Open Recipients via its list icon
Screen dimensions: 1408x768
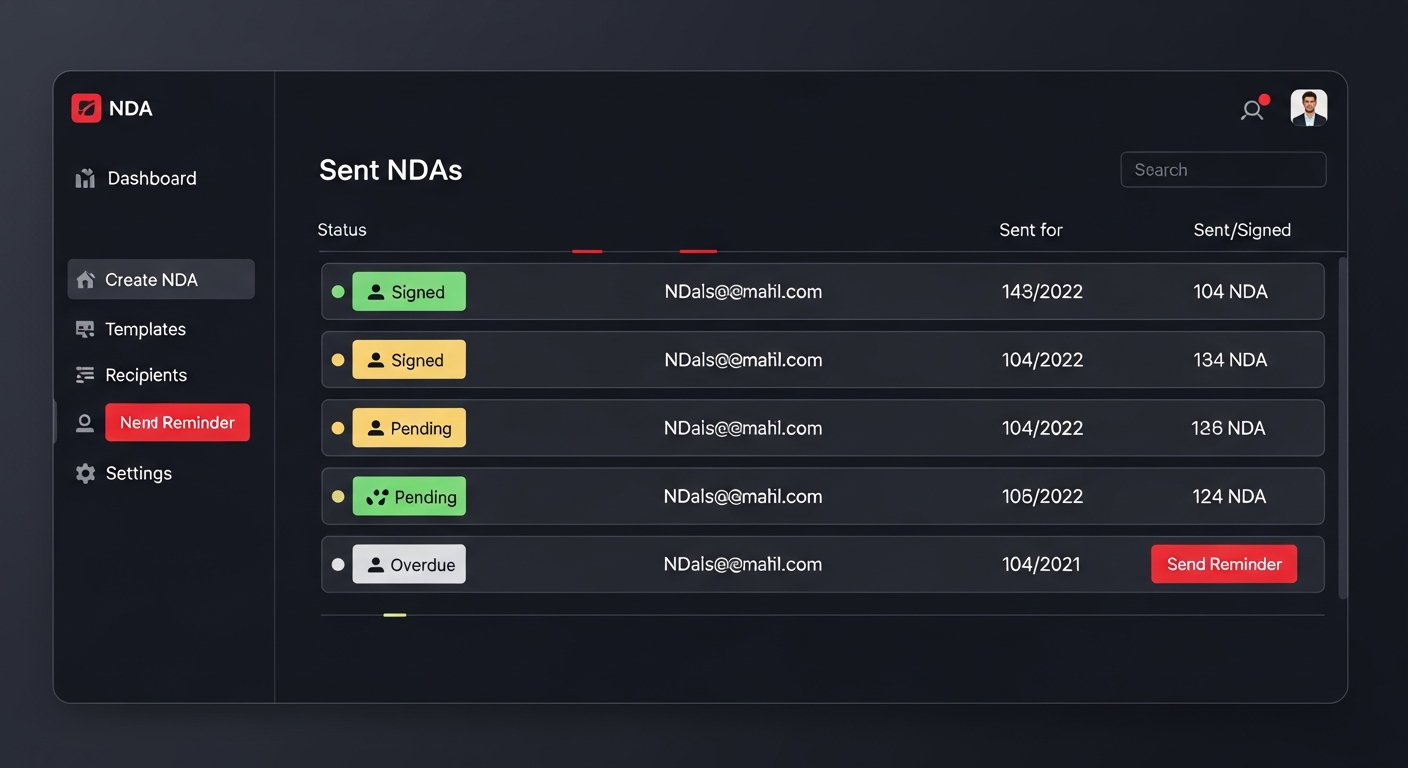[85, 374]
